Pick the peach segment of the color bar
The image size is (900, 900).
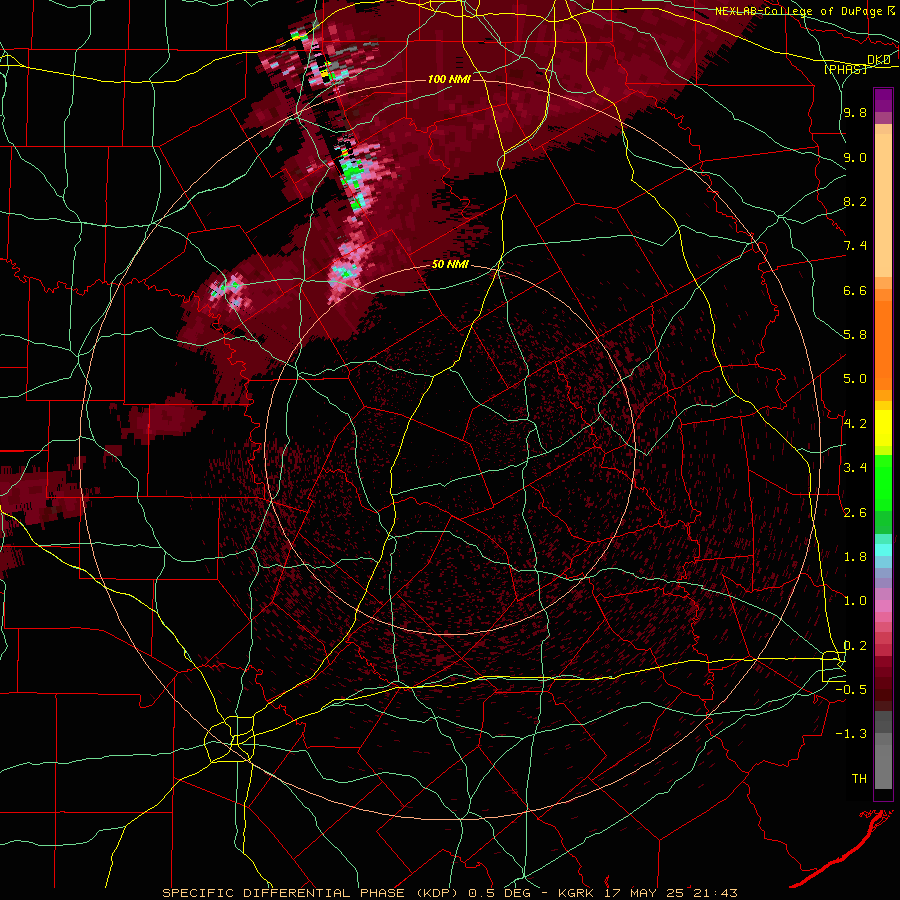[x=883, y=205]
